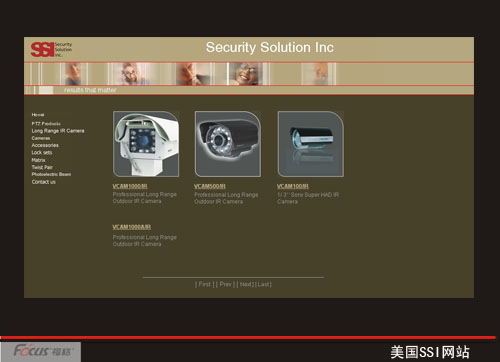This screenshot has width=500, height=362.
Task: Go to the Prev page
Action: (225, 284)
